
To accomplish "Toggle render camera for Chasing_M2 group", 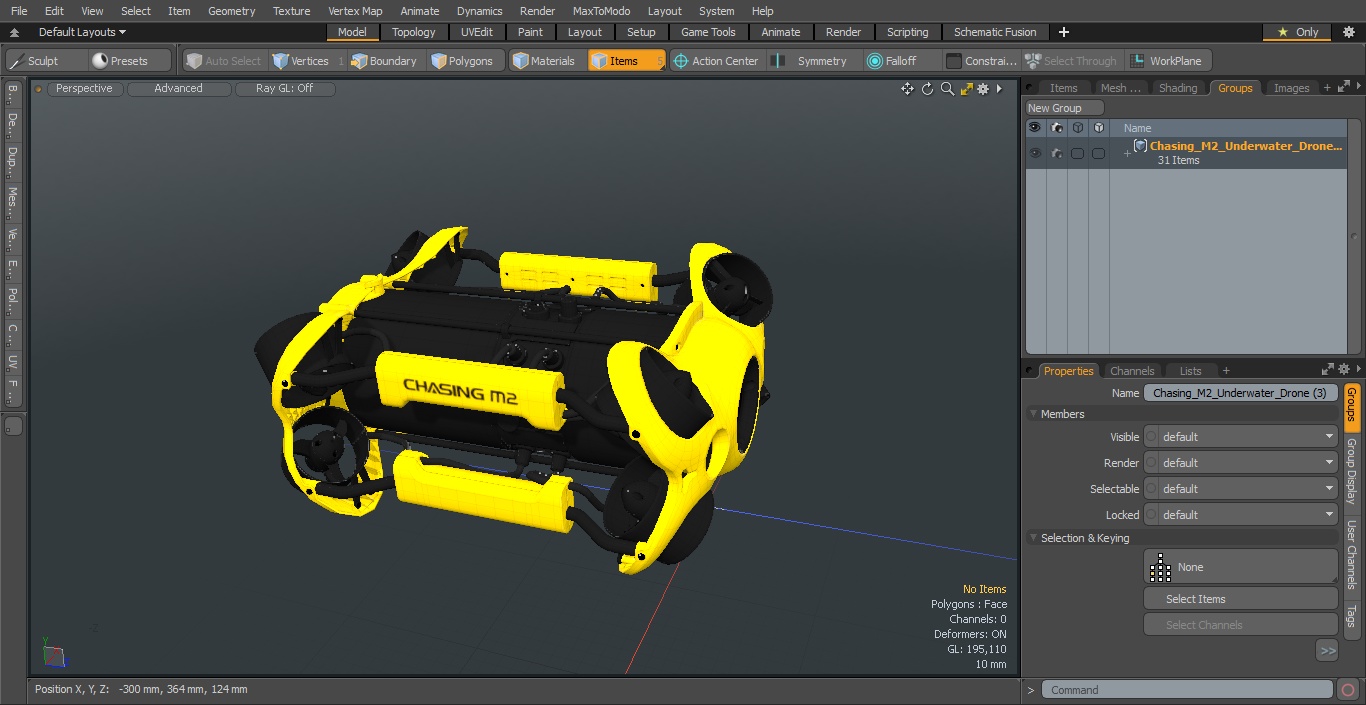I will click(1056, 153).
